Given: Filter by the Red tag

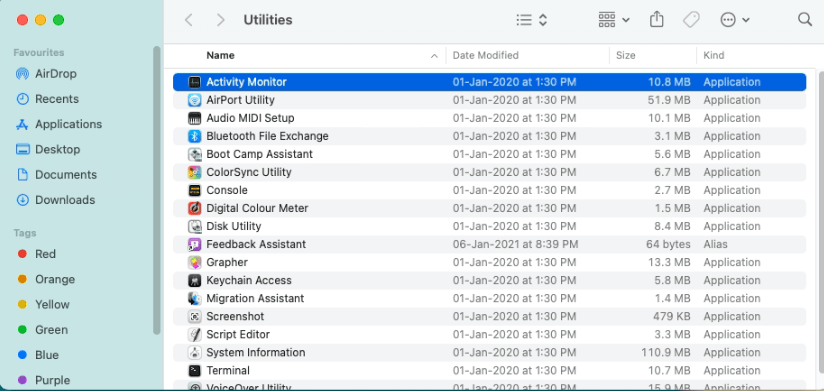Looking at the screenshot, I should click(x=37, y=254).
